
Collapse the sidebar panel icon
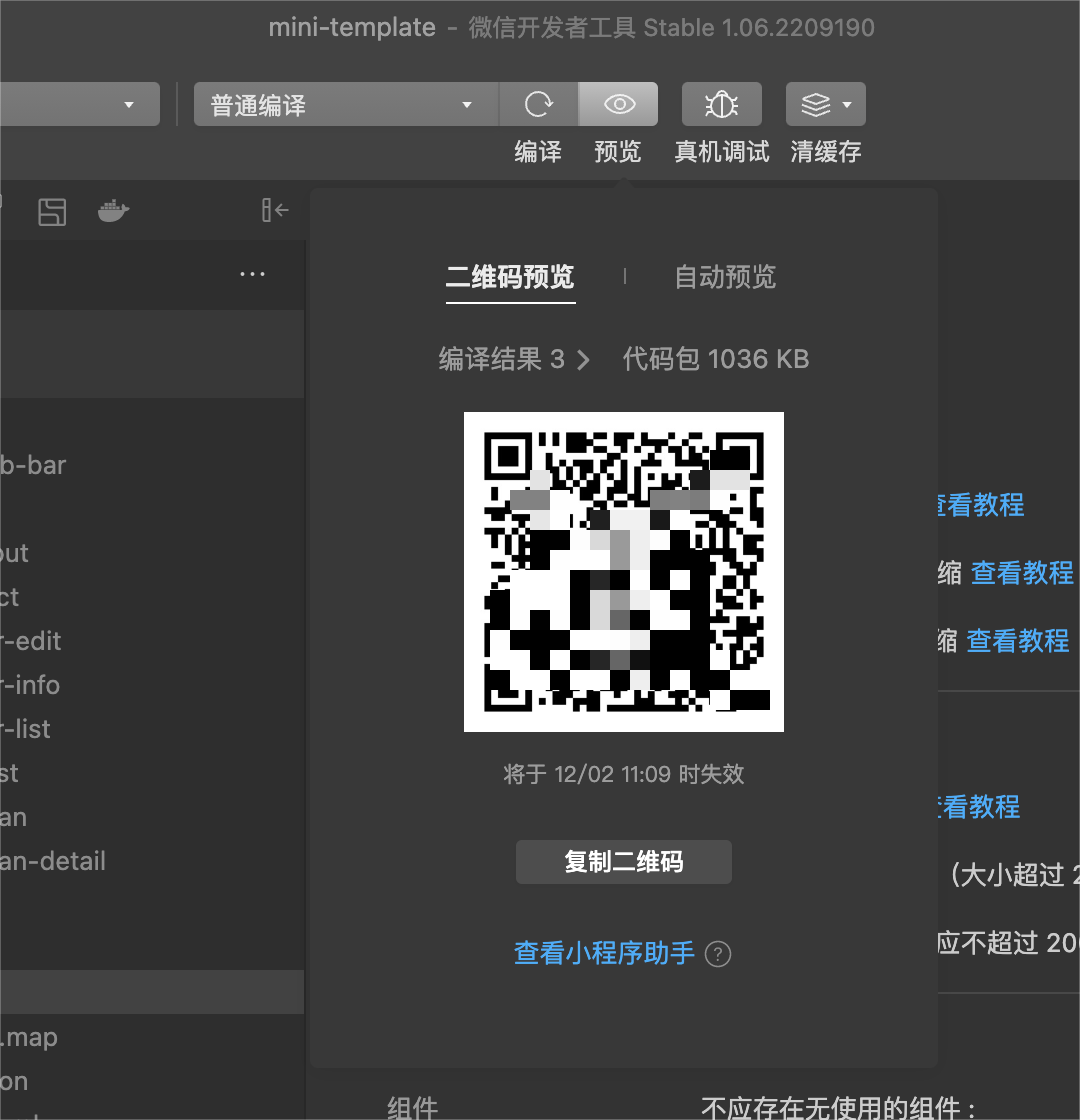pyautogui.click(x=275, y=210)
